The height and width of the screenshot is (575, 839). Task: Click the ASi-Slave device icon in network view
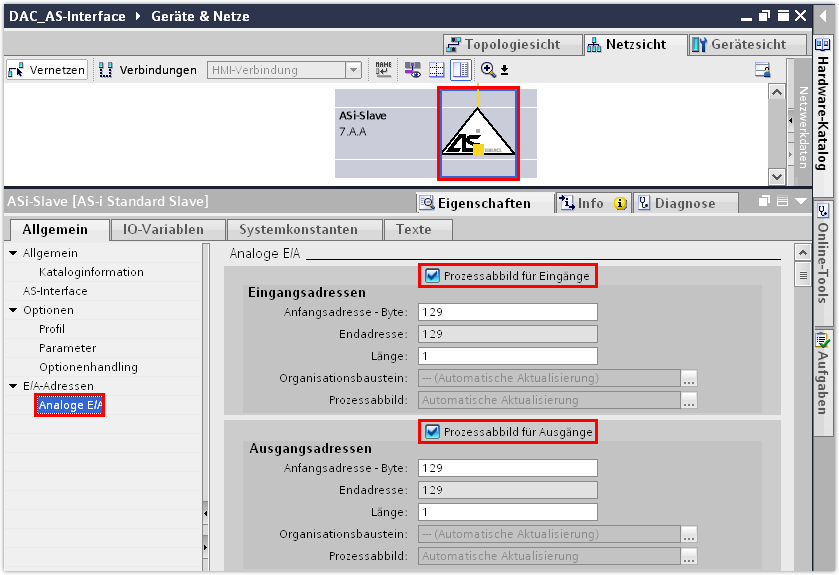tap(478, 134)
